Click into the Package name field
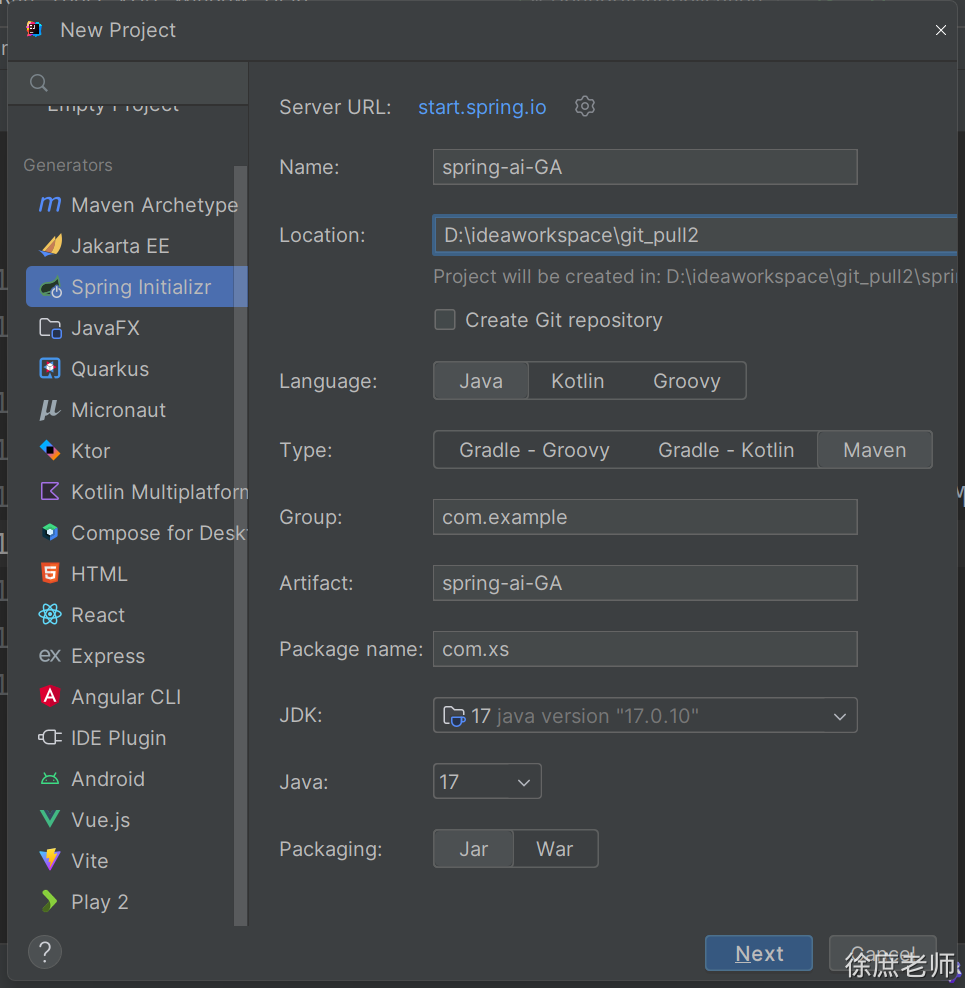Screen dimensions: 965x988 point(645,649)
